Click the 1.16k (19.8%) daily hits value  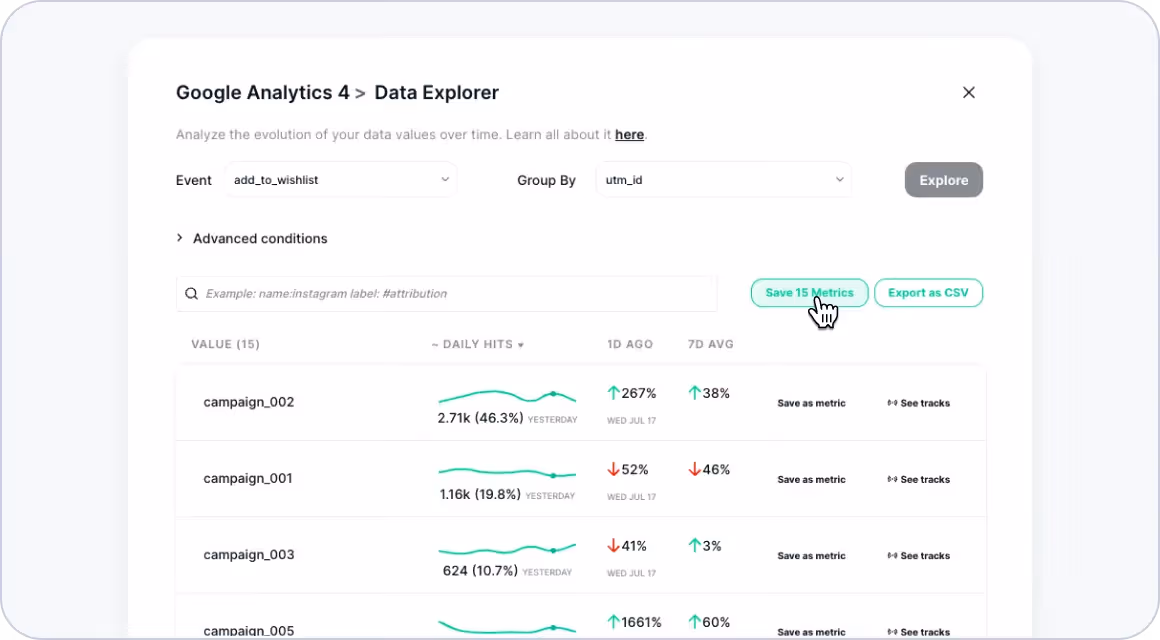(480, 494)
